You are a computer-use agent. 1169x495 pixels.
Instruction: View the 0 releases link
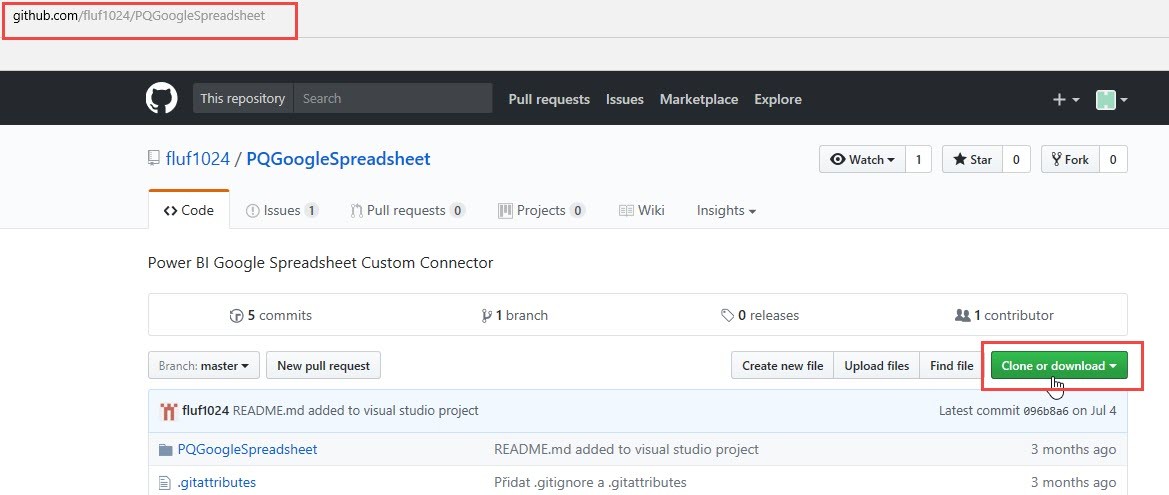pyautogui.click(x=760, y=316)
